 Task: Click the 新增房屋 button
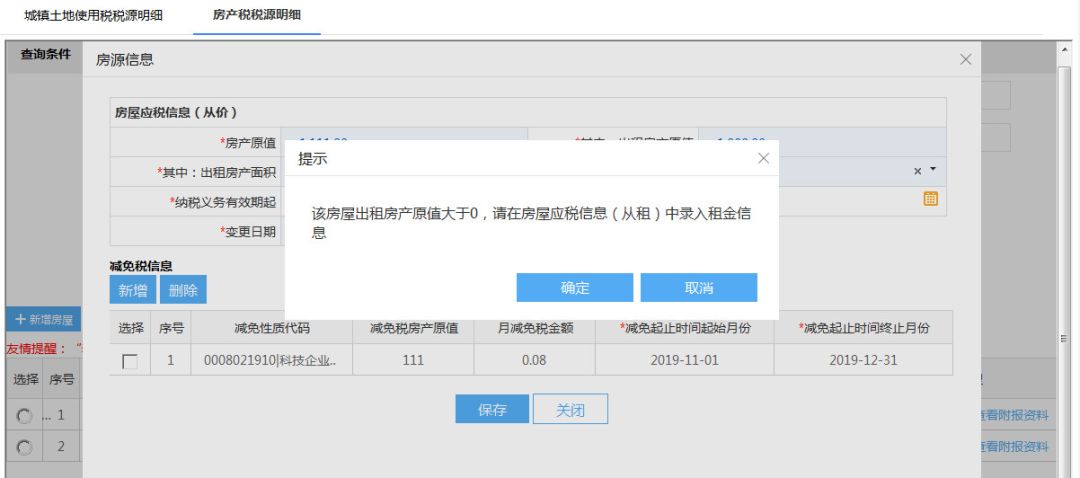[x=44, y=320]
